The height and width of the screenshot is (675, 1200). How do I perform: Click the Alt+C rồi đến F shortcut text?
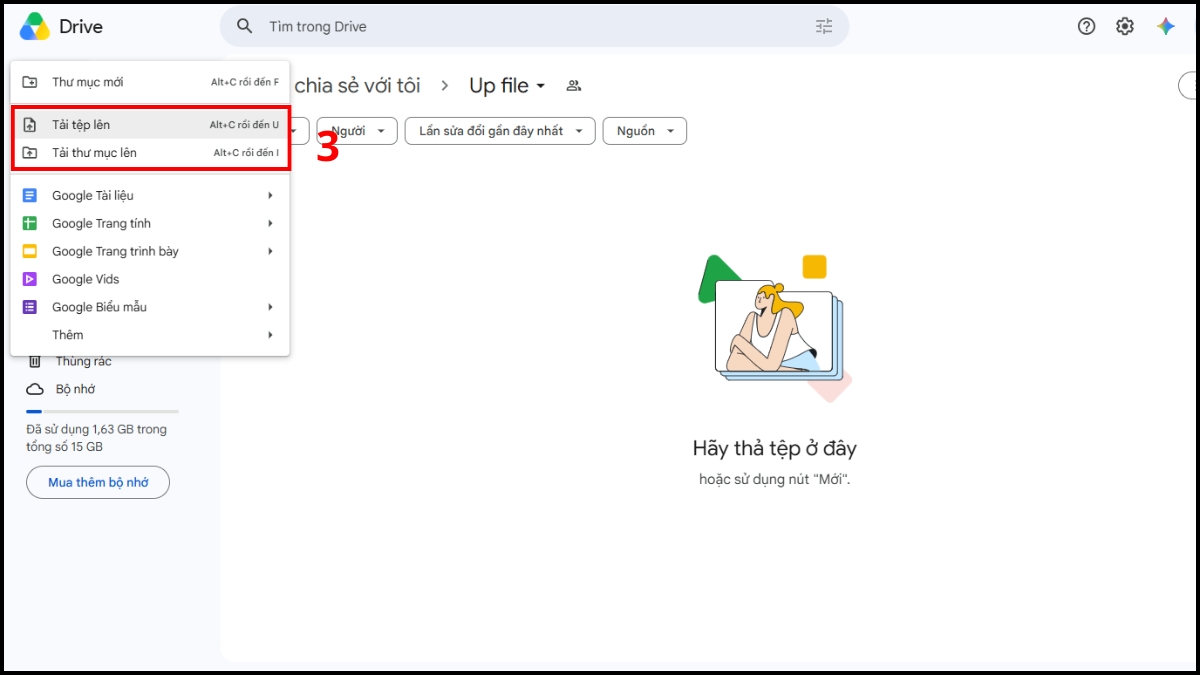pos(245,82)
